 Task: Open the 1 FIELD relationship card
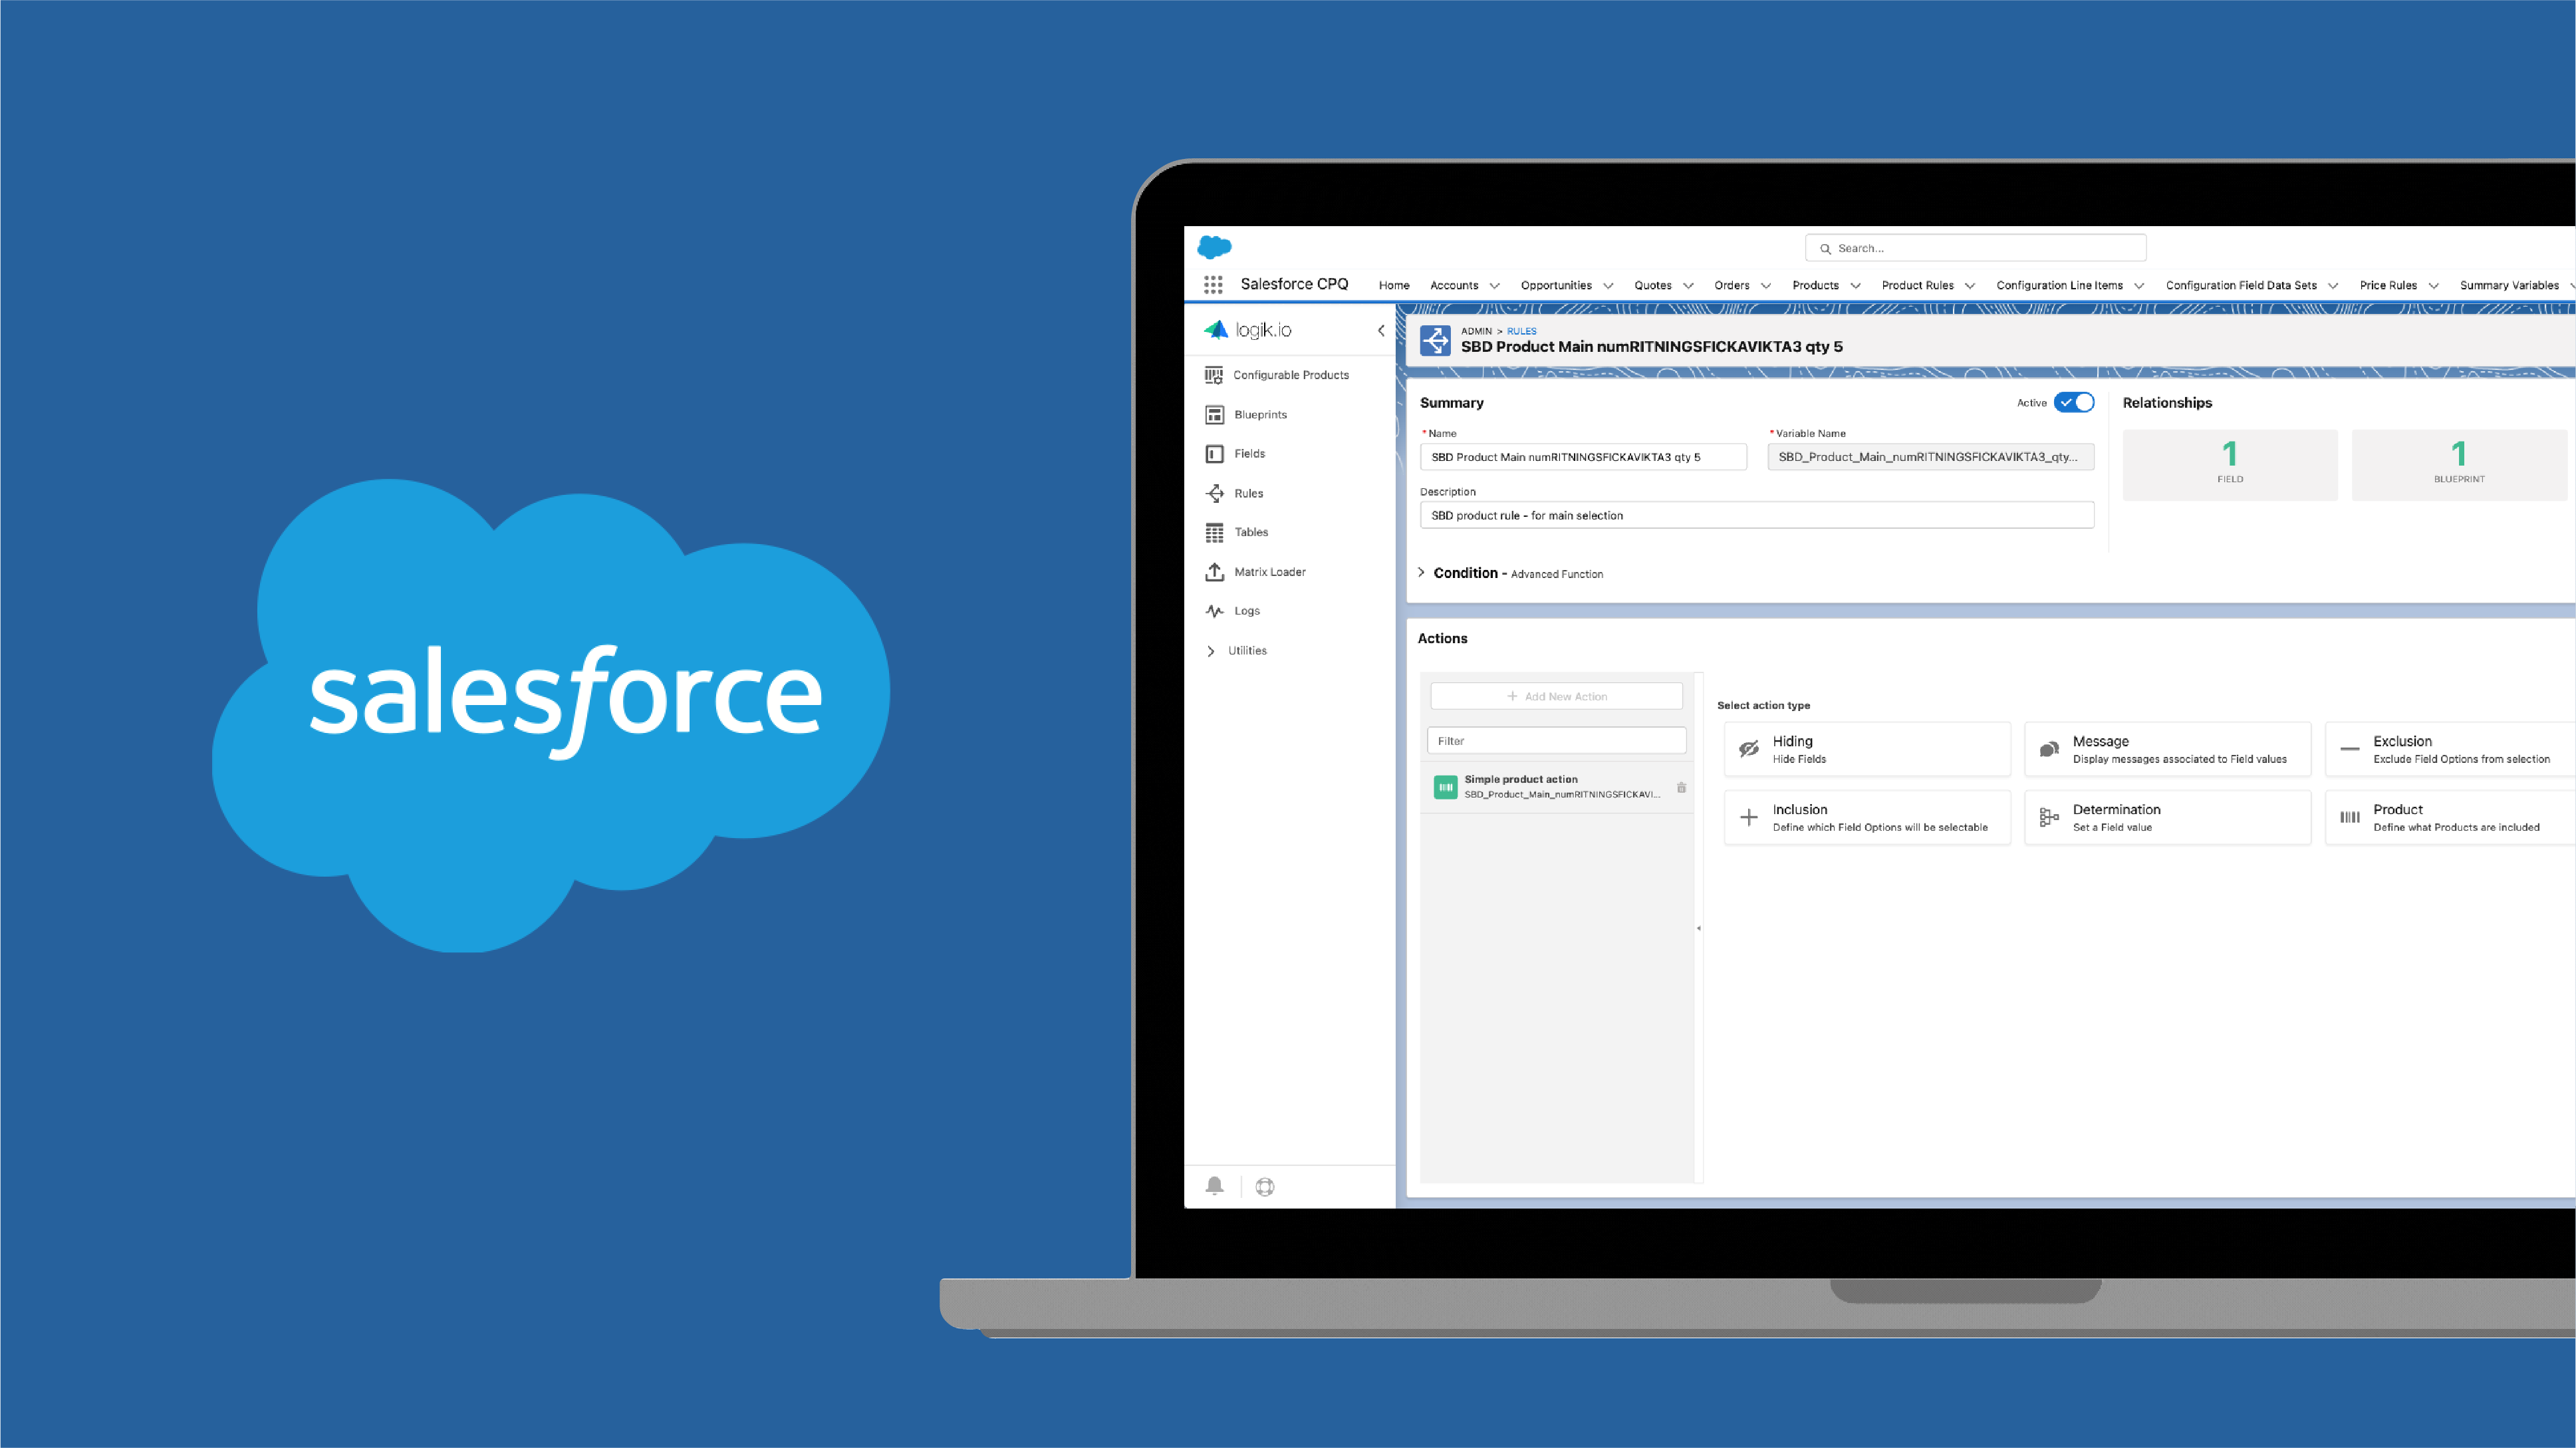coord(2230,465)
